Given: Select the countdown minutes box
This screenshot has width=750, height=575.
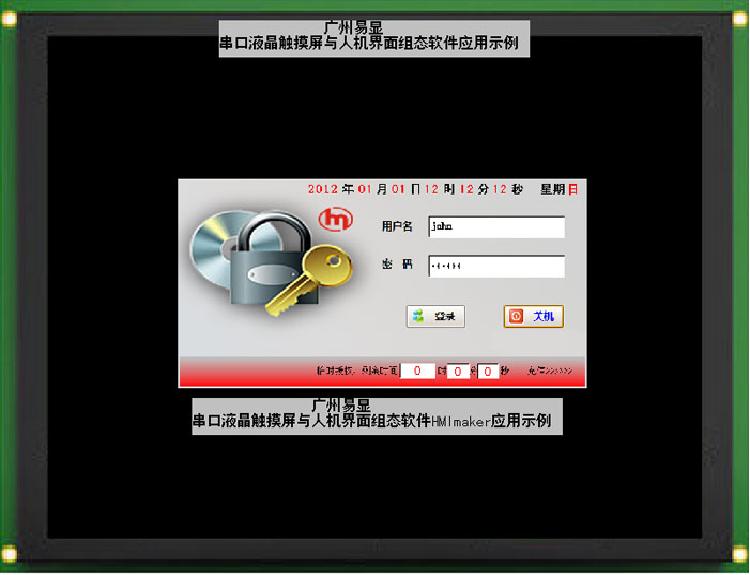Looking at the screenshot, I should [458, 371].
